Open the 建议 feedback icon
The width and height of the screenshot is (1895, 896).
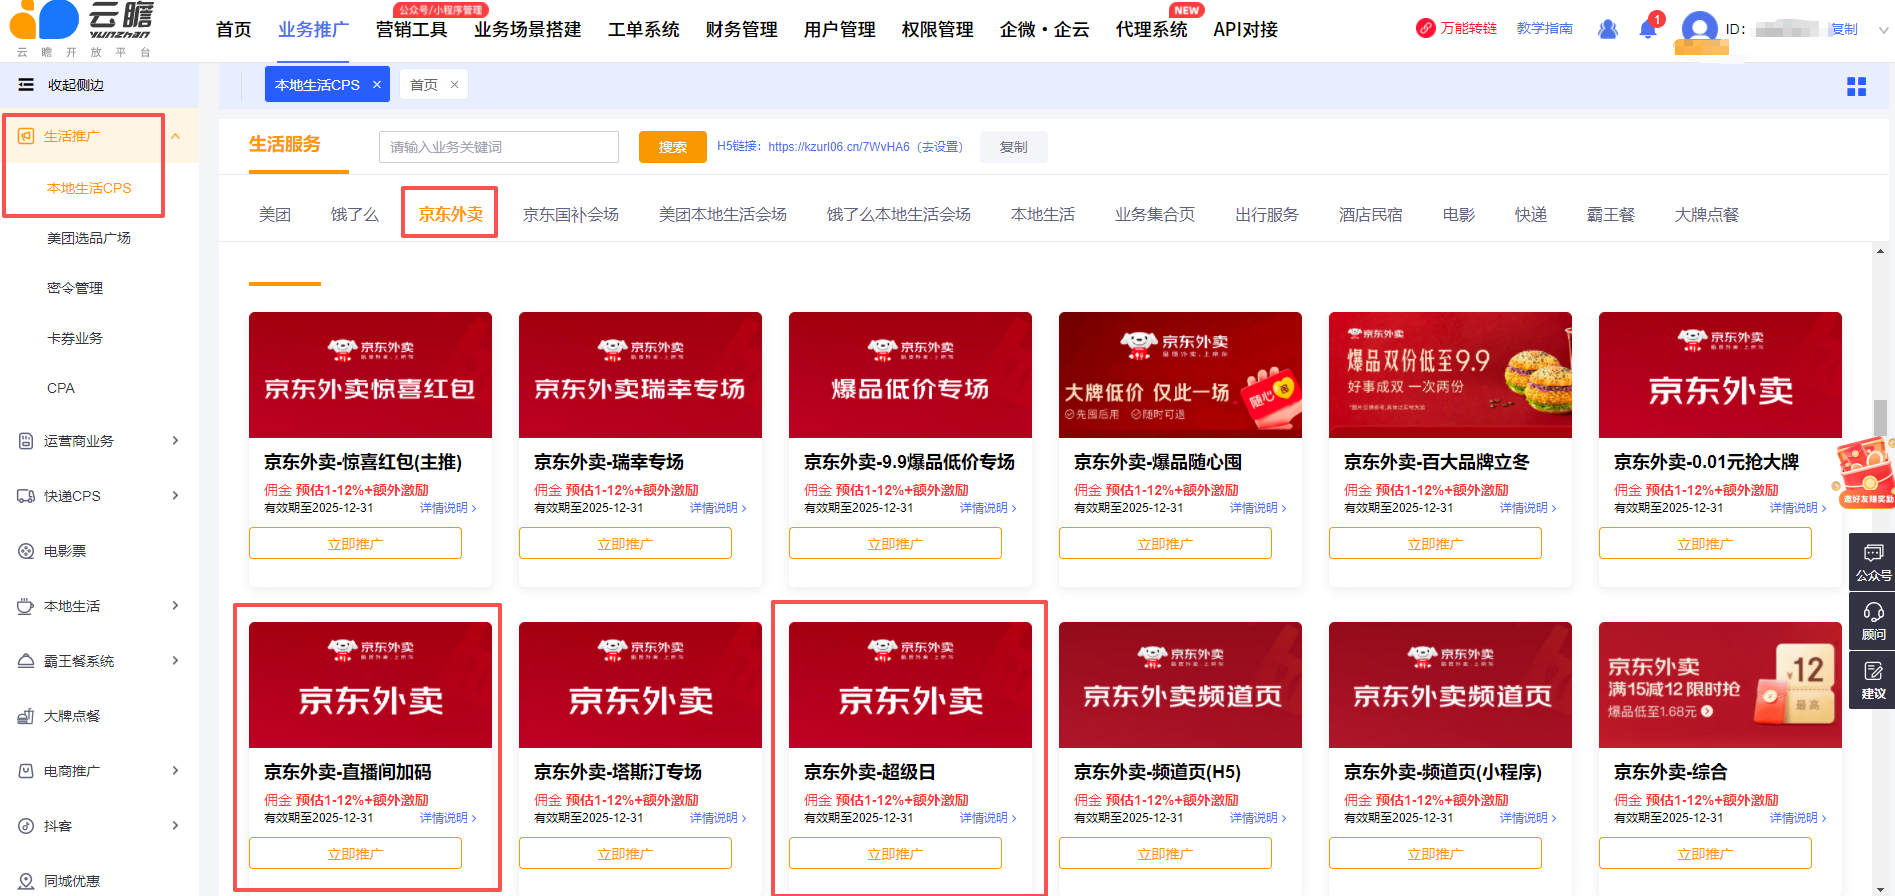pyautogui.click(x=1872, y=679)
